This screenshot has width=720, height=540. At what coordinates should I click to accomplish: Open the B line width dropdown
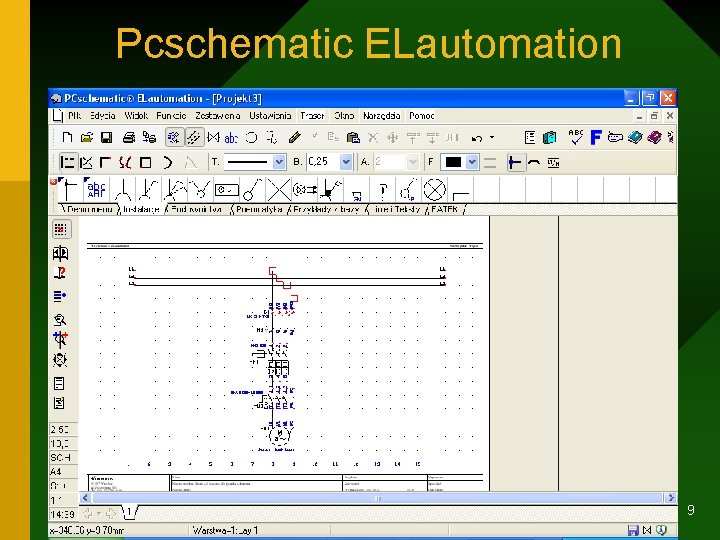346,162
